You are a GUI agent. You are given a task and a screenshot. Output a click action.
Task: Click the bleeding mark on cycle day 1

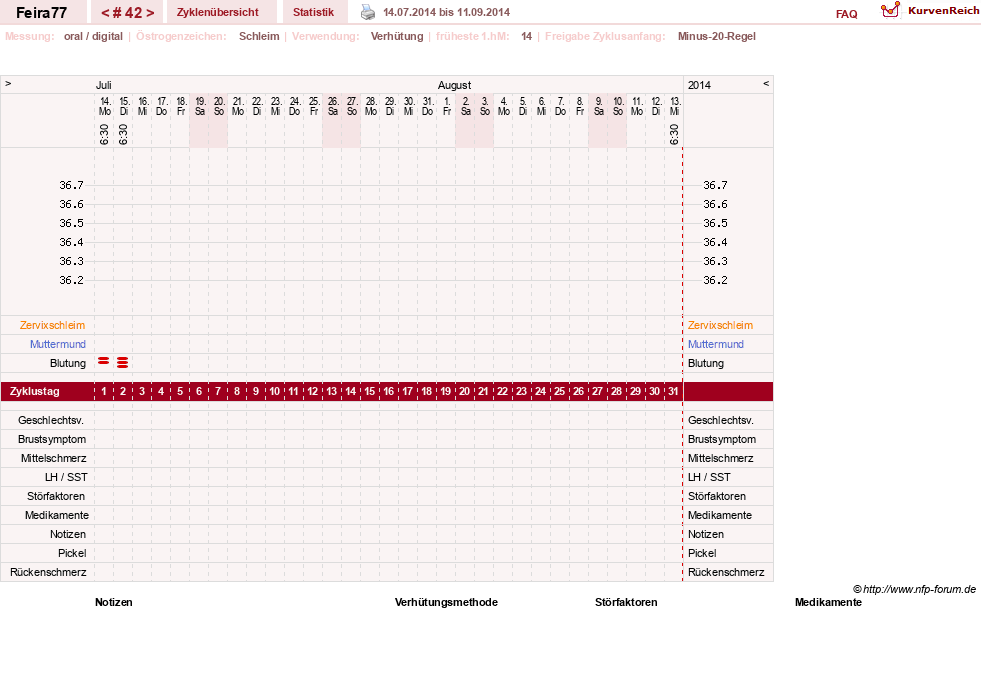(104, 361)
